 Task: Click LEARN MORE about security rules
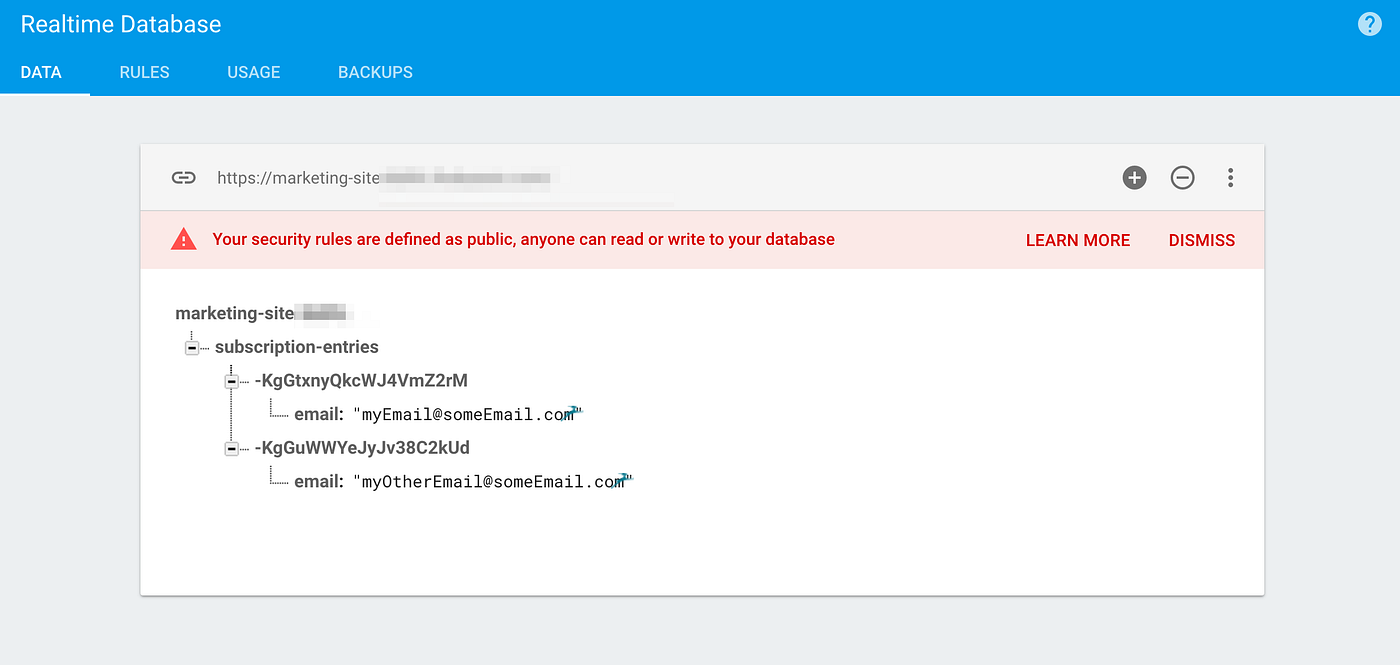pos(1078,240)
